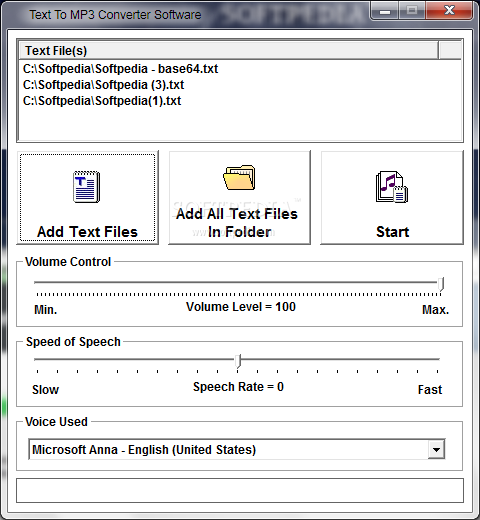
Task: Click the Add Text Files label
Action: pos(87,232)
